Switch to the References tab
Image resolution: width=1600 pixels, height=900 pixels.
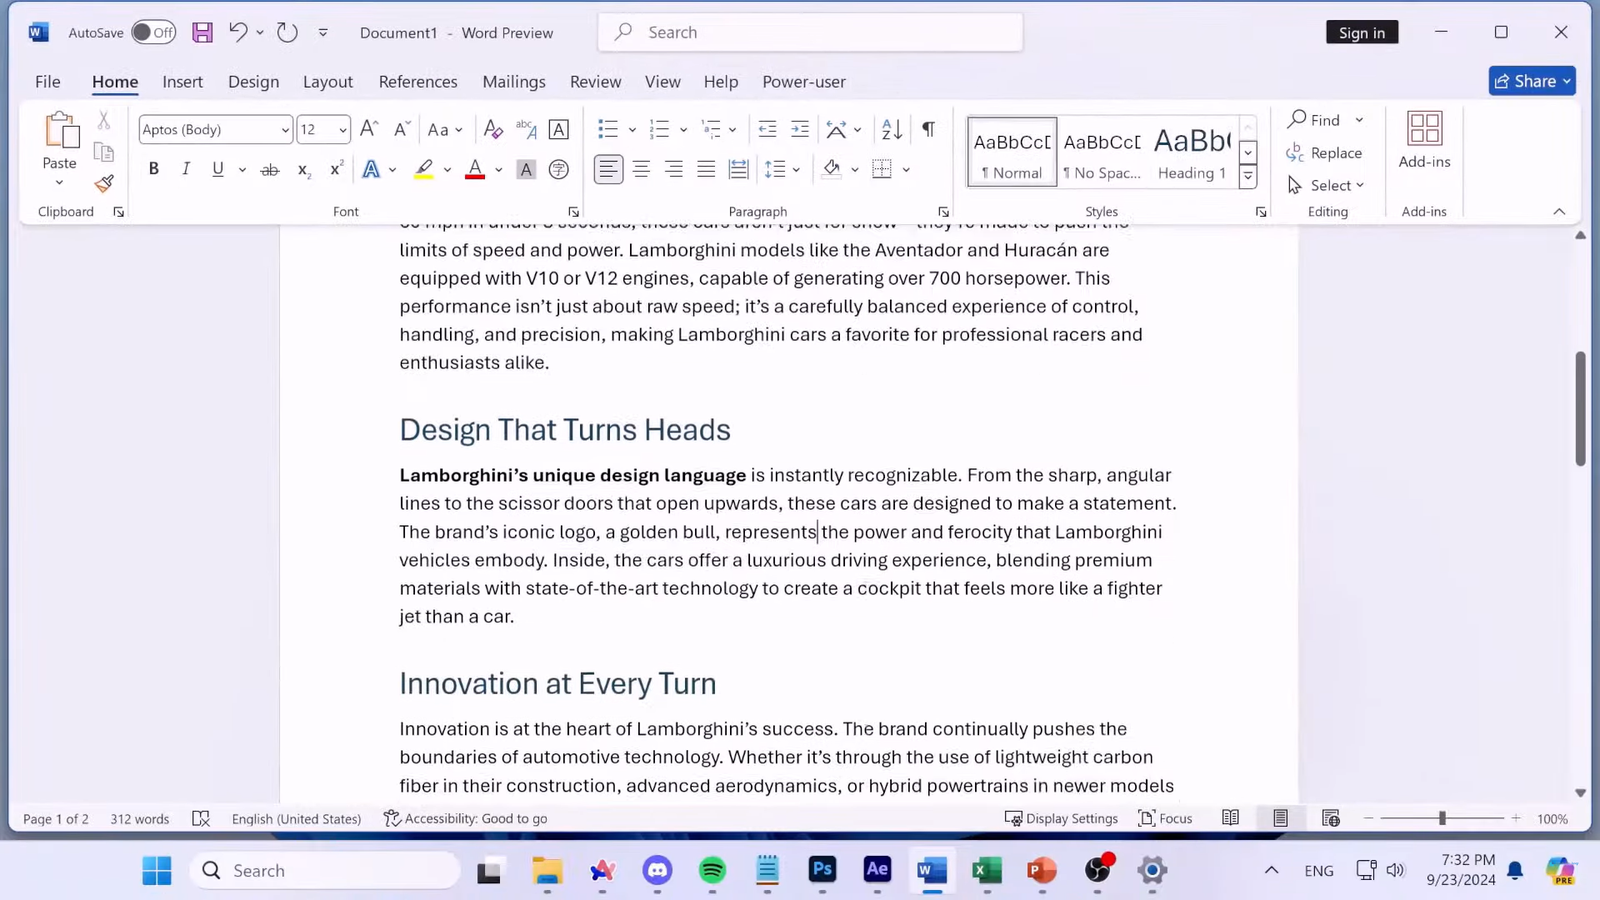point(417,81)
